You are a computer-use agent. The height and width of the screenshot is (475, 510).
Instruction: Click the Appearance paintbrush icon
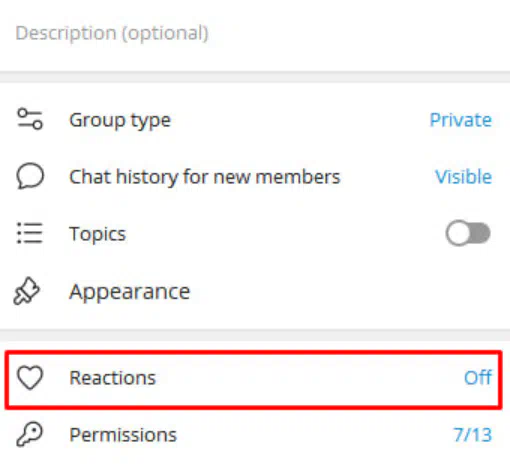click(26, 291)
